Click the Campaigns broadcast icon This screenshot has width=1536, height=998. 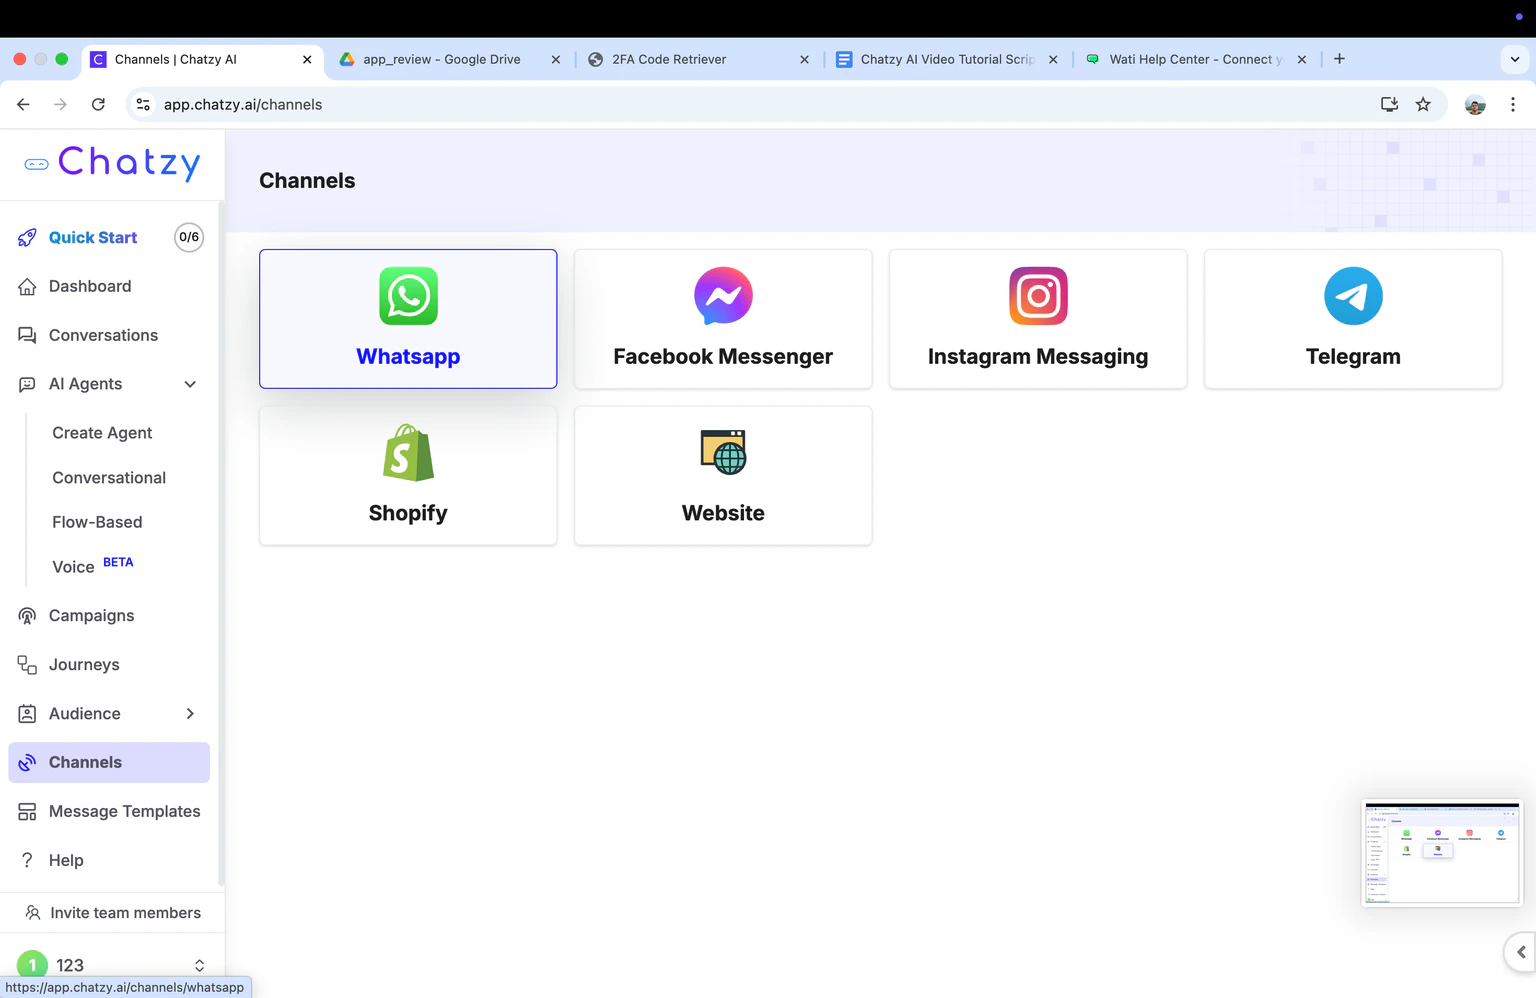coord(27,616)
